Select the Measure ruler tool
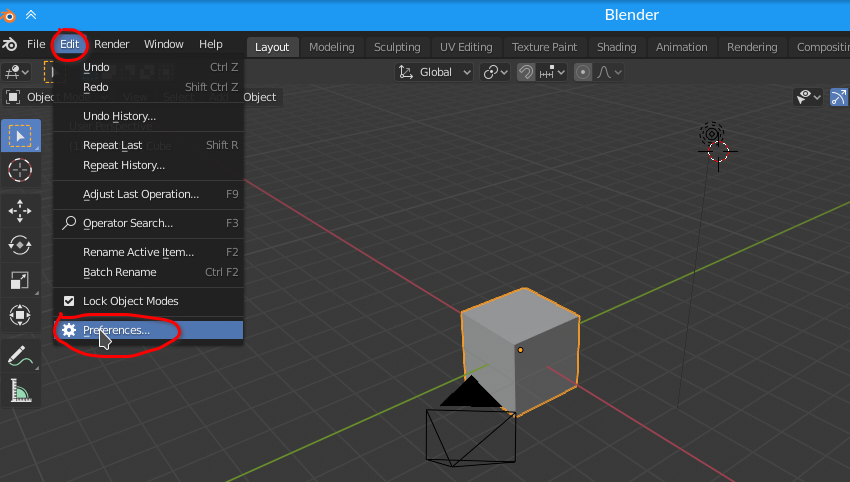 (x=21, y=390)
